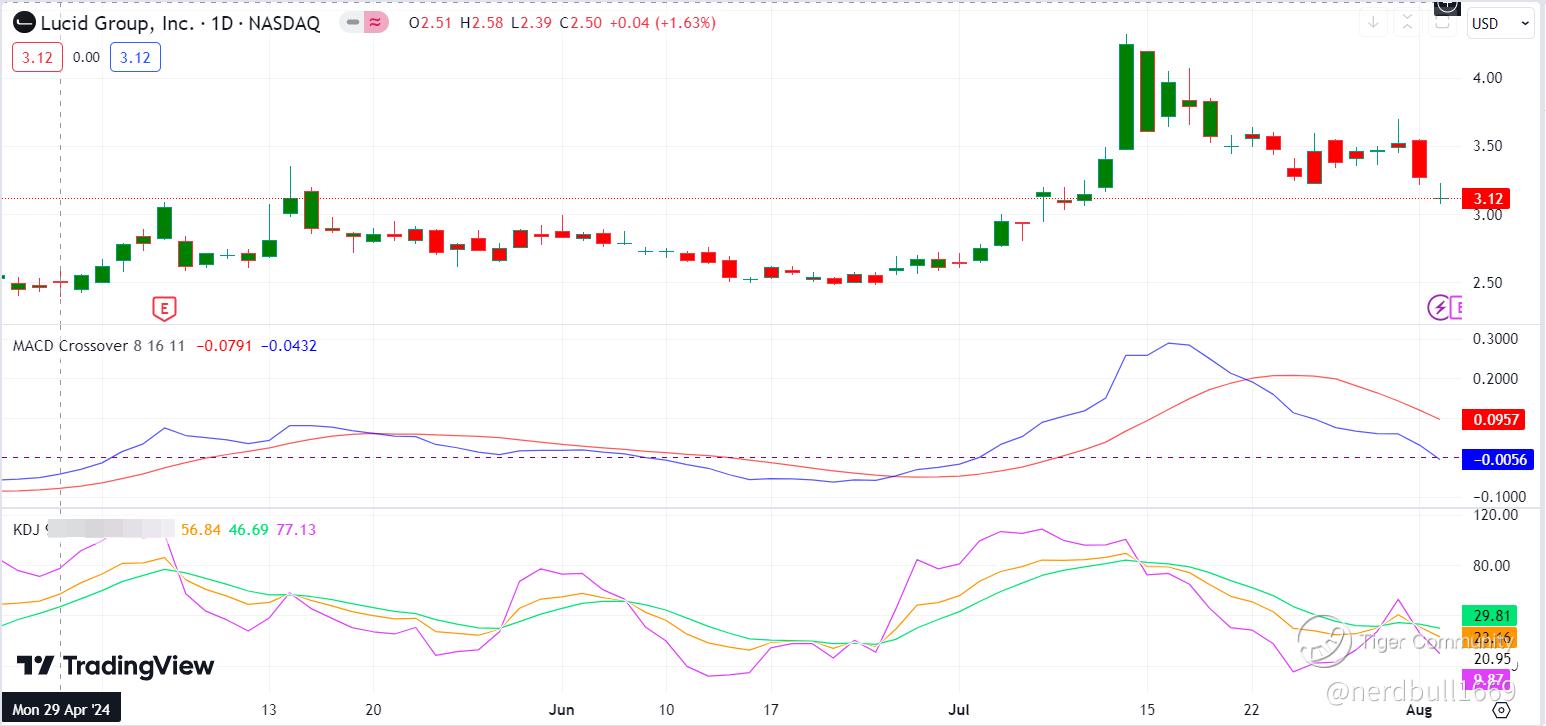The height and width of the screenshot is (726, 1546).
Task: Click the '0.00' spread value between the price buttons
Action: pyautogui.click(x=86, y=57)
